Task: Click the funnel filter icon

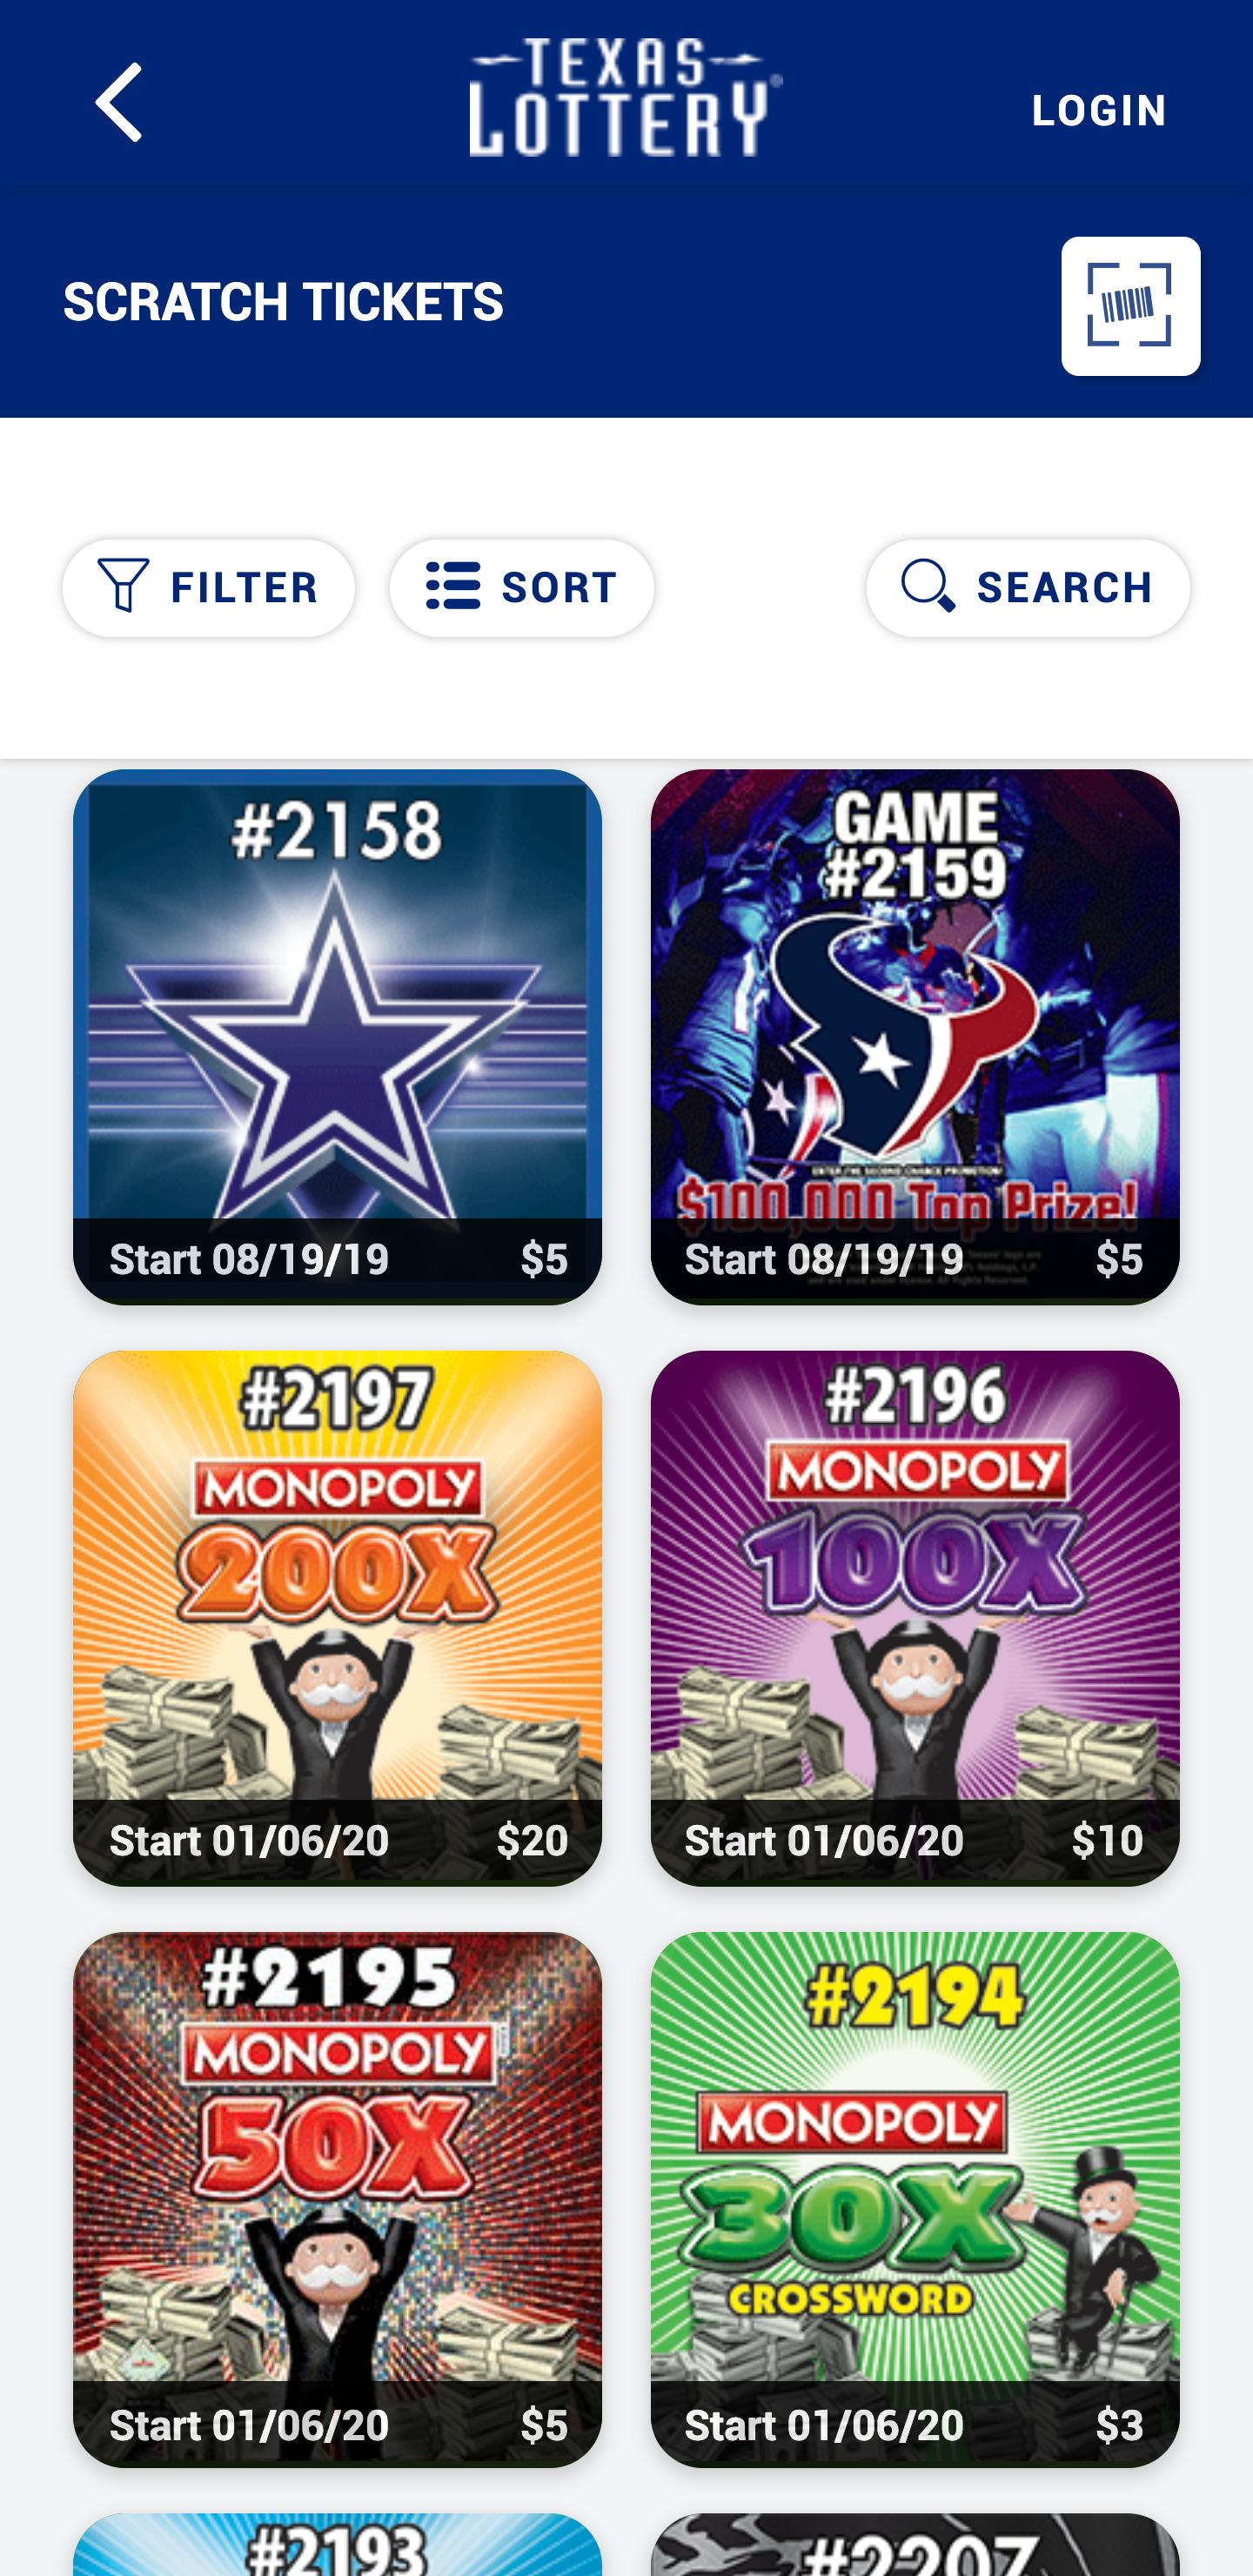Action: [124, 587]
